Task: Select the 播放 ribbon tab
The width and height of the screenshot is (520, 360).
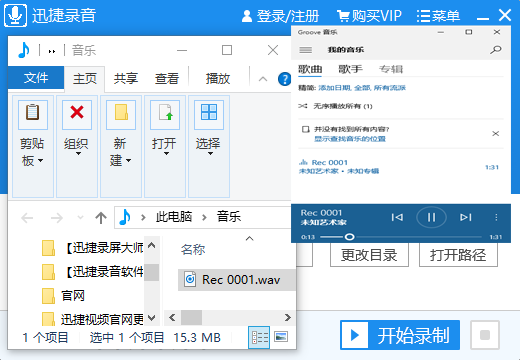Action: click(218, 79)
